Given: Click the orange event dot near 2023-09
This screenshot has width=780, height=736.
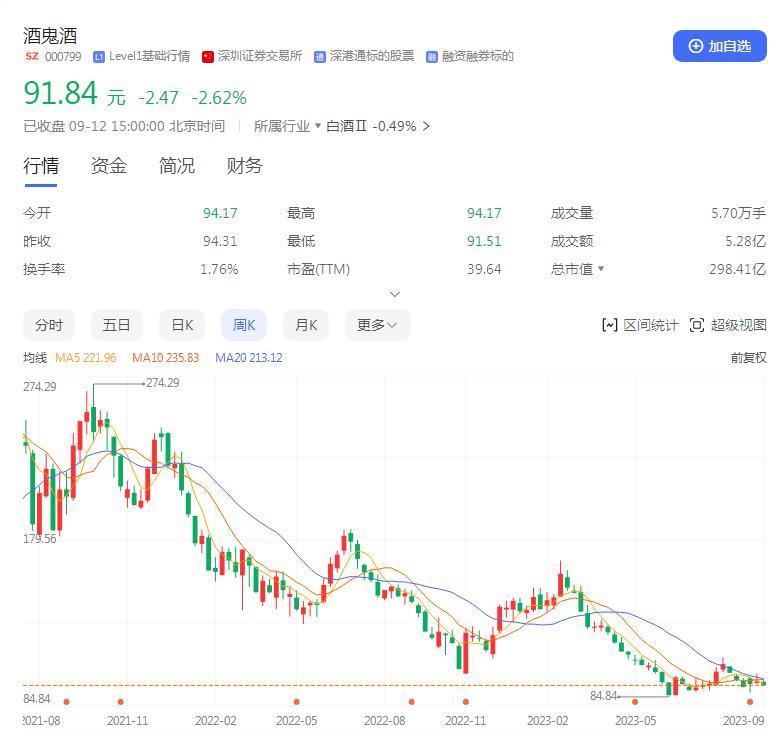Looking at the screenshot, I should [750, 702].
